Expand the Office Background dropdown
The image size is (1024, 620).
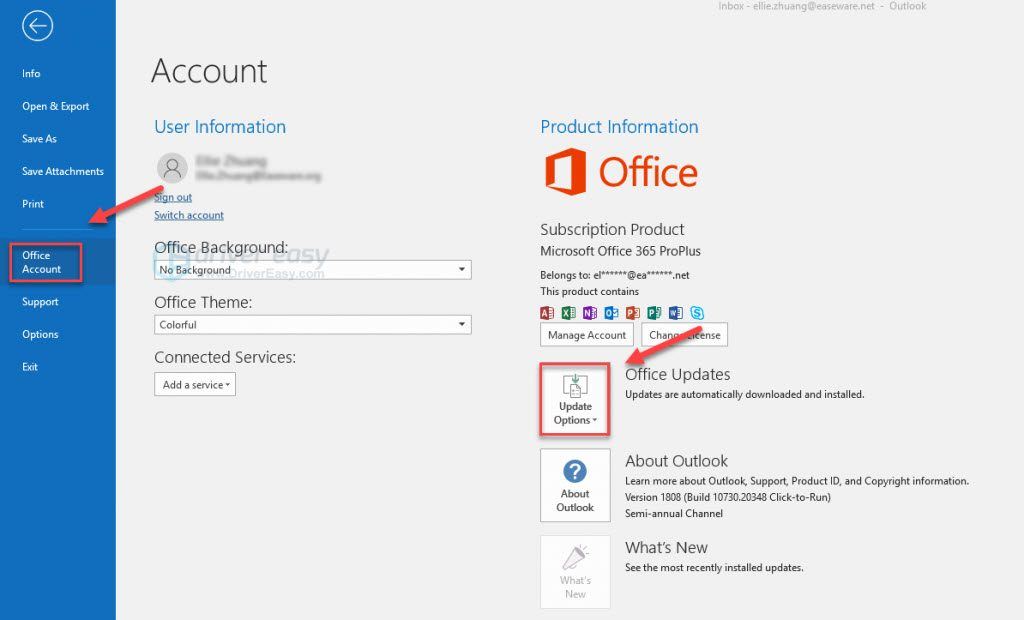click(312, 270)
